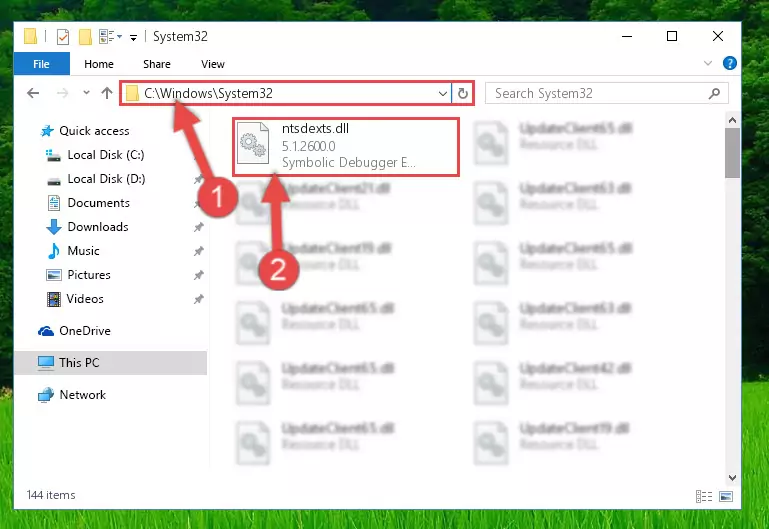Switch to the Share ribbon tab
The width and height of the screenshot is (769, 529).
tap(157, 64)
